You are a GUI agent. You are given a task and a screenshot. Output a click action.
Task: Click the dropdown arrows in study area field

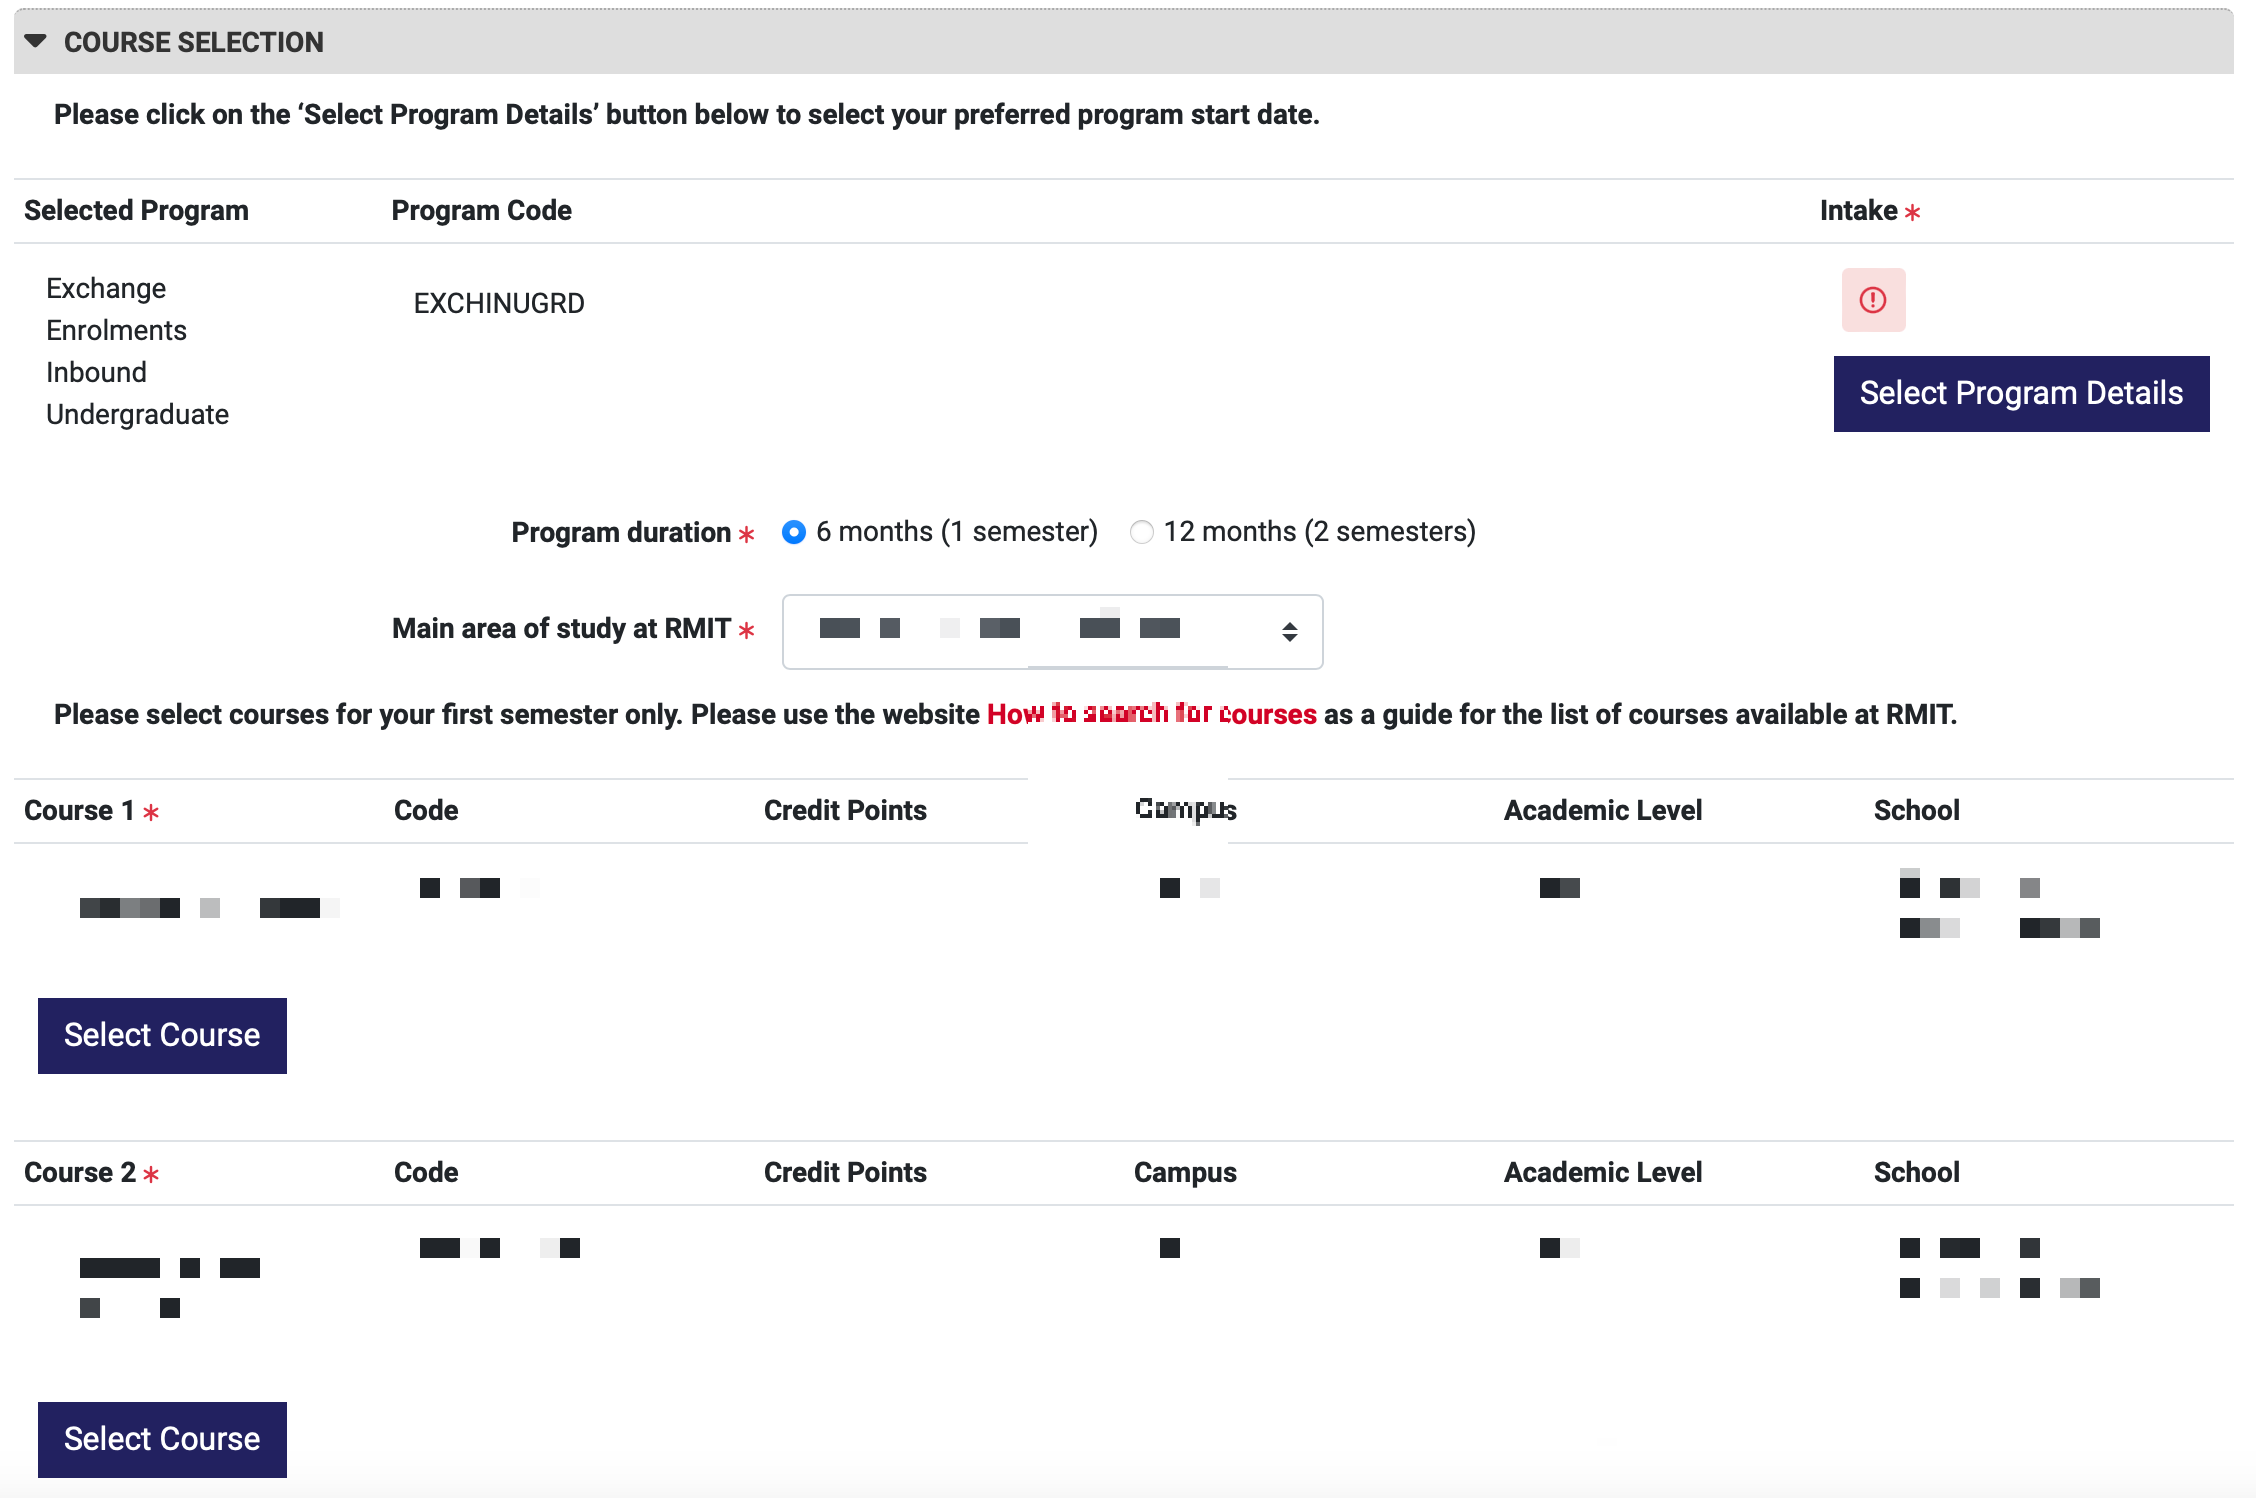1289,631
